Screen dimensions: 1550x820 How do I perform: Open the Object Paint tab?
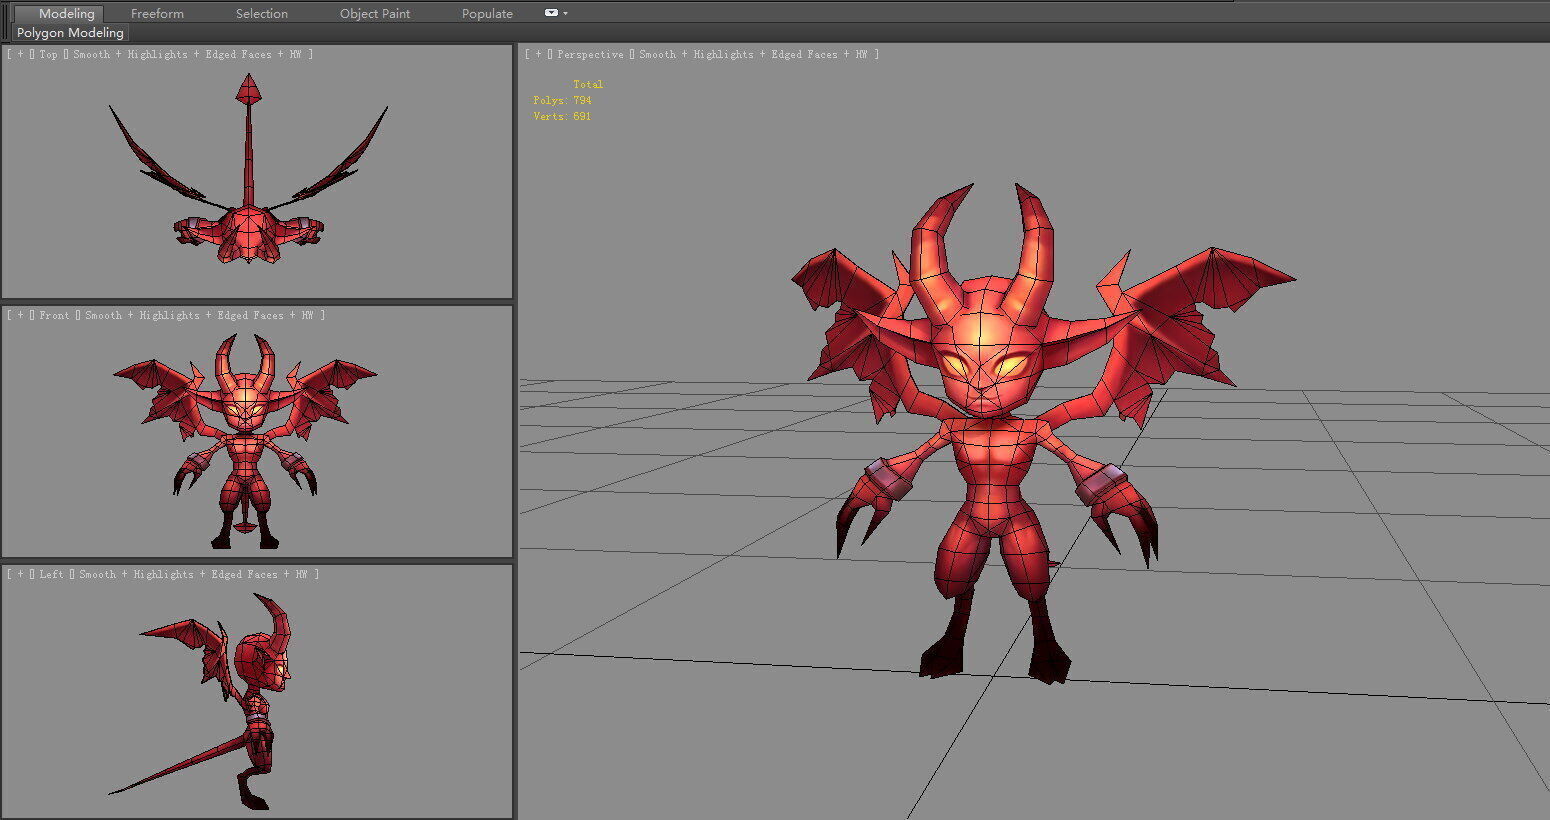[x=375, y=13]
